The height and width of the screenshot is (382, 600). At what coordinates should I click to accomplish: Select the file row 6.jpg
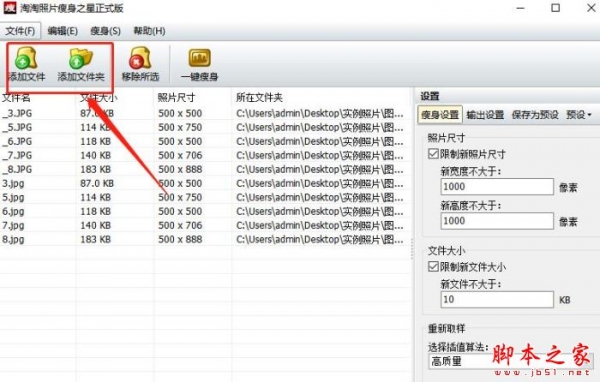pyautogui.click(x=205, y=211)
